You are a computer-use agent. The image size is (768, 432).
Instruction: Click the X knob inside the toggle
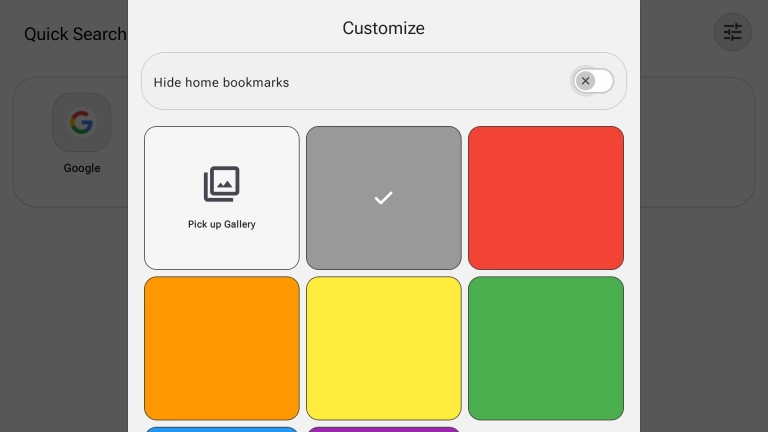tap(586, 81)
